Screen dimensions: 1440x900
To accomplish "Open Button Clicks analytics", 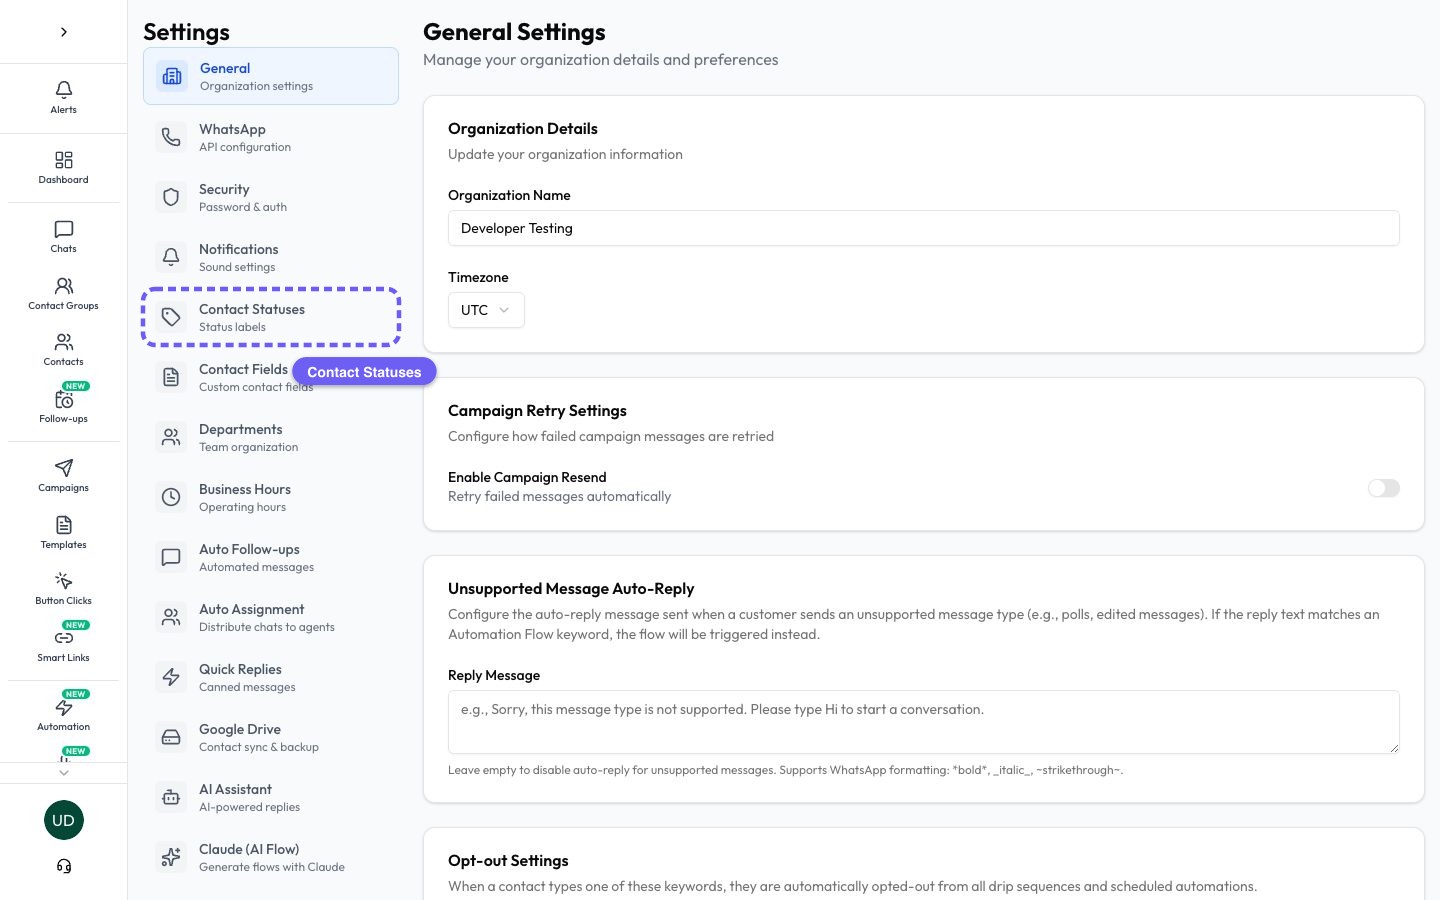I will (x=63, y=588).
